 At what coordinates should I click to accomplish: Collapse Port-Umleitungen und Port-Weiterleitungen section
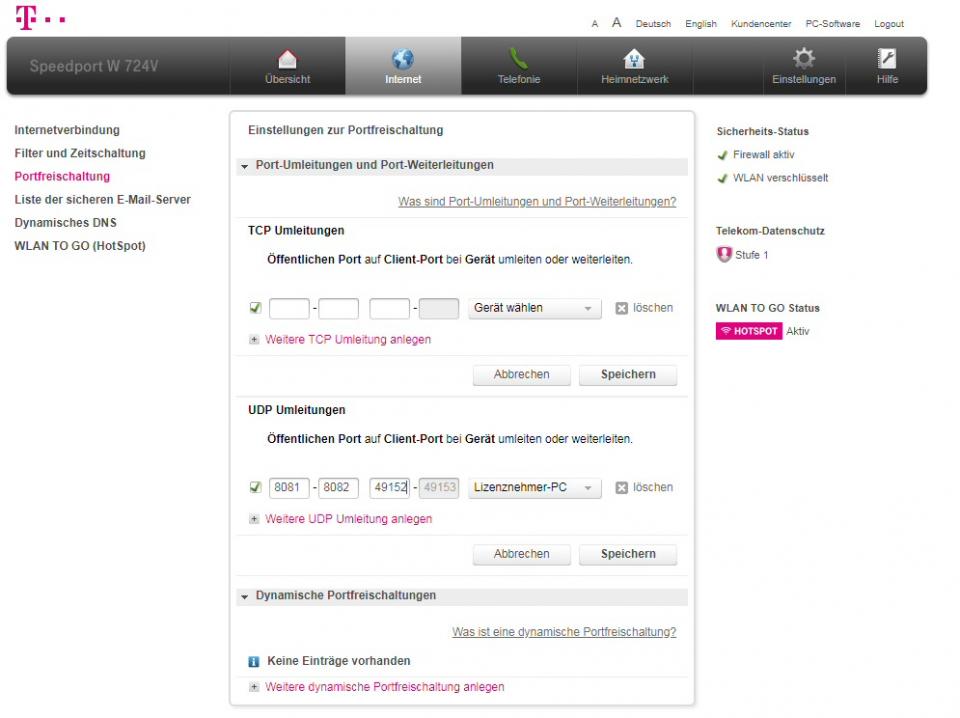[x=245, y=166]
